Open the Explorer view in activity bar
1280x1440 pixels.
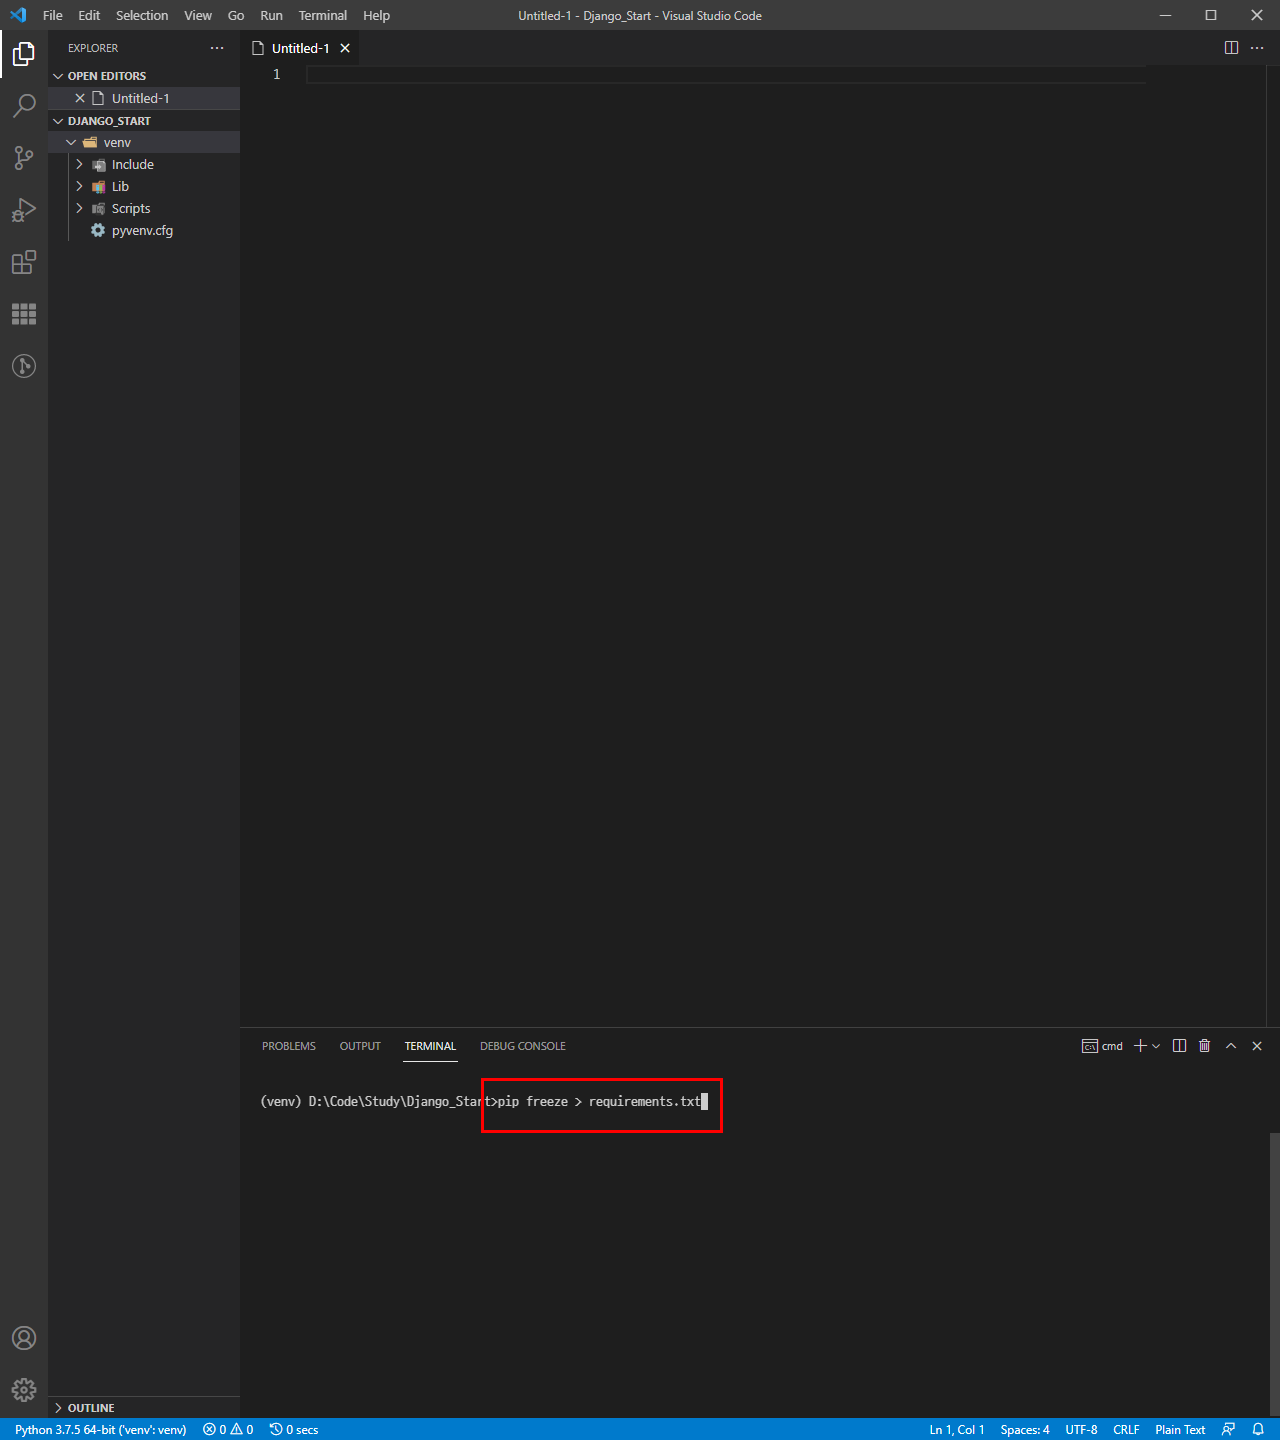coord(24,54)
